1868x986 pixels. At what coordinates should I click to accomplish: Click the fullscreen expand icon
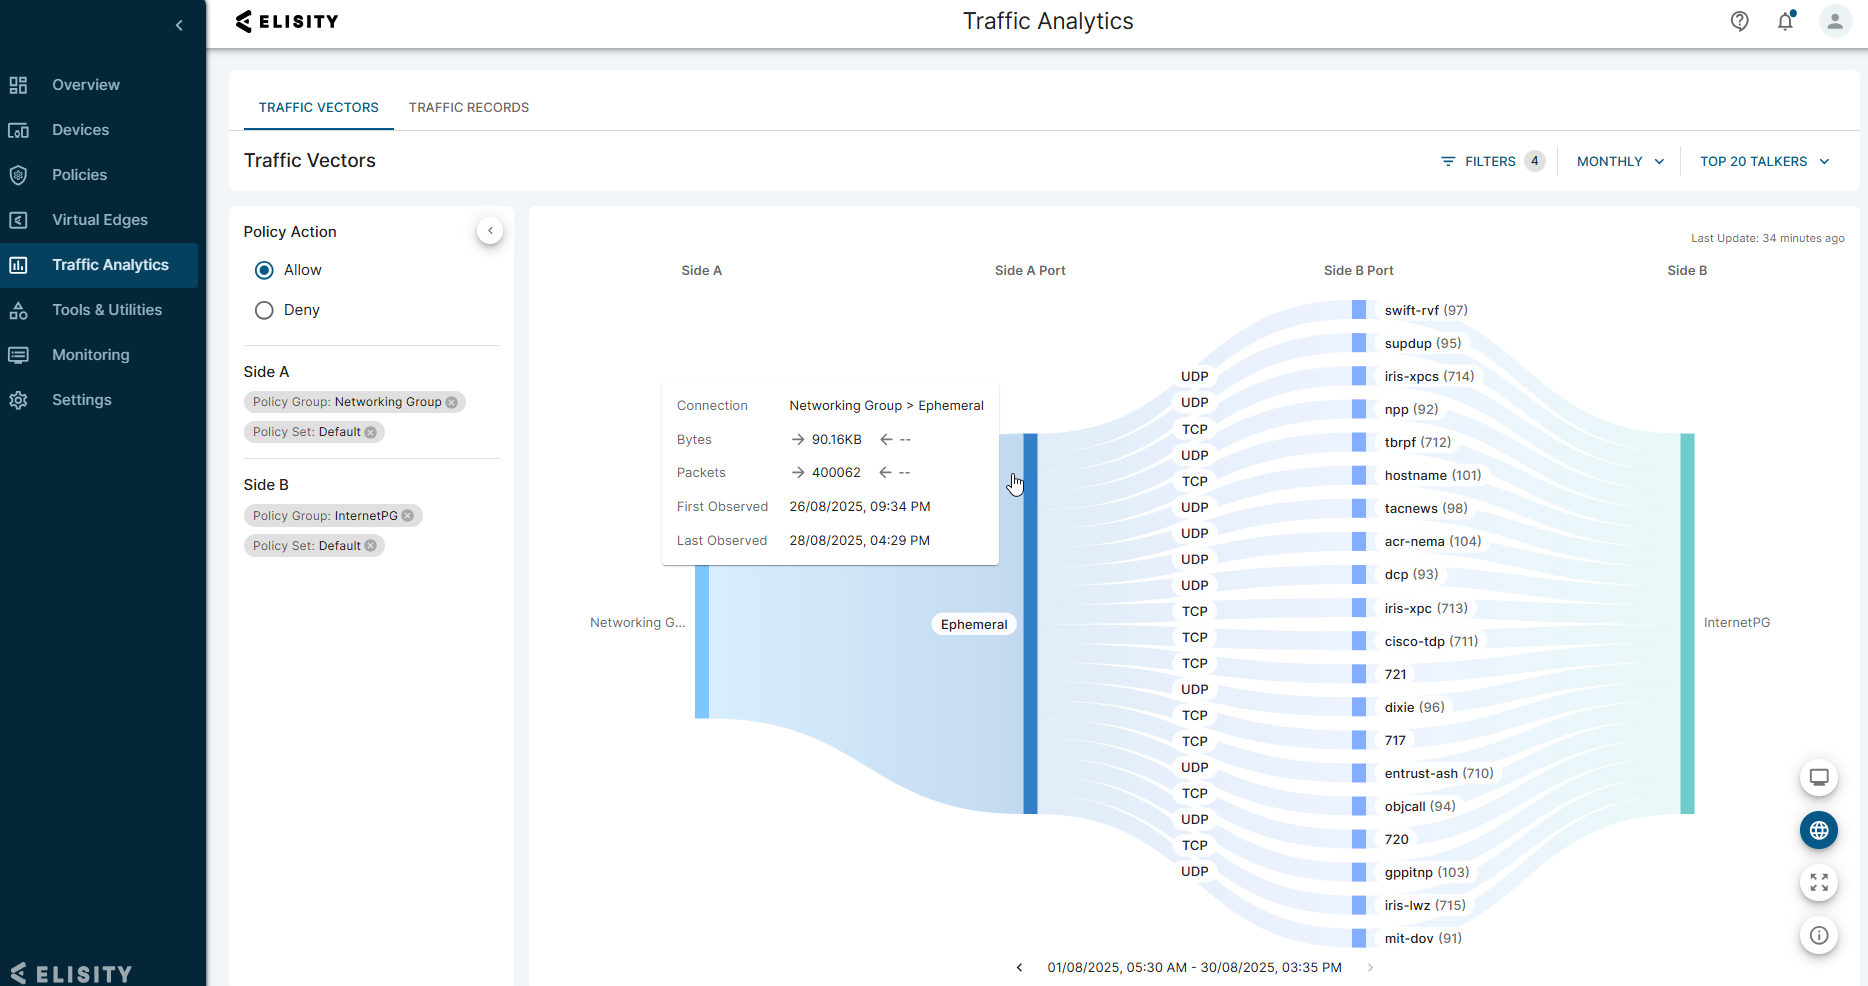[1818, 882]
